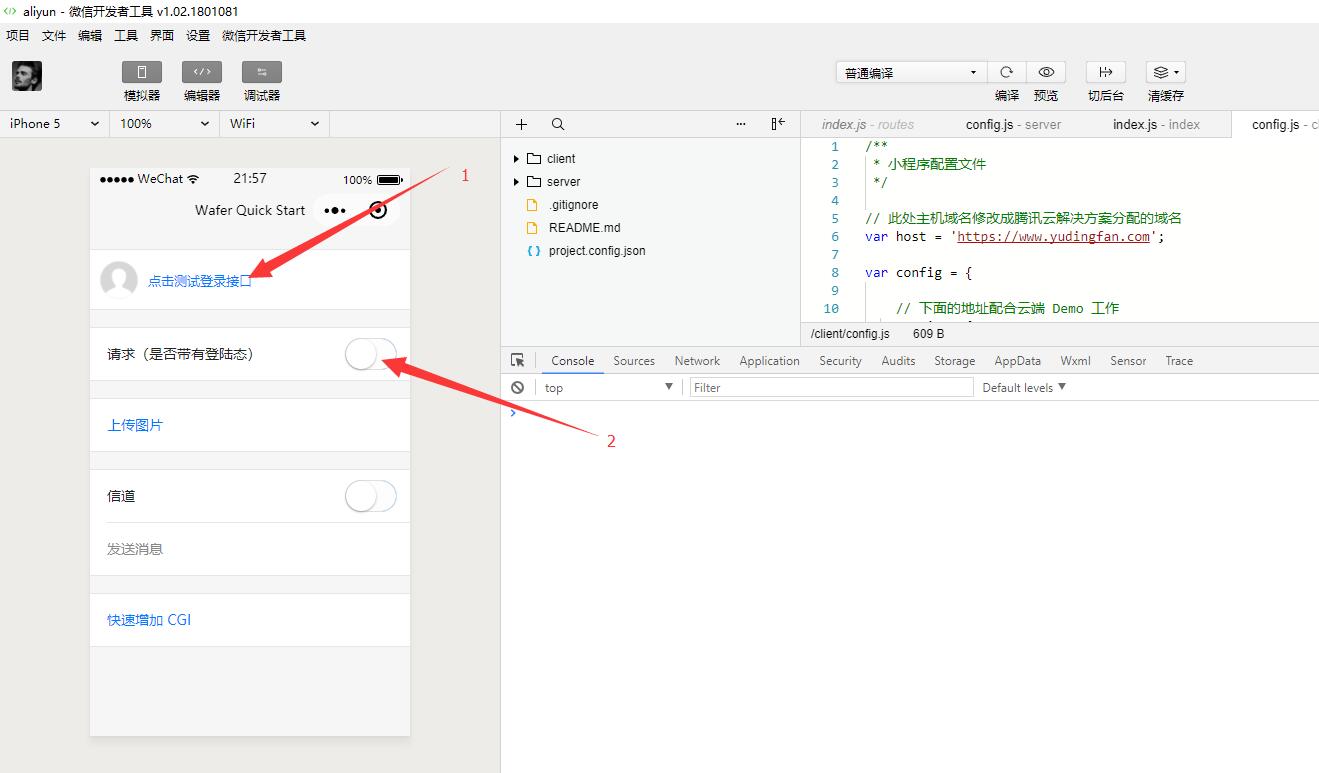Click the Editor (编辑器) toolbar icon
This screenshot has height=773, width=1319.
[x=202, y=72]
